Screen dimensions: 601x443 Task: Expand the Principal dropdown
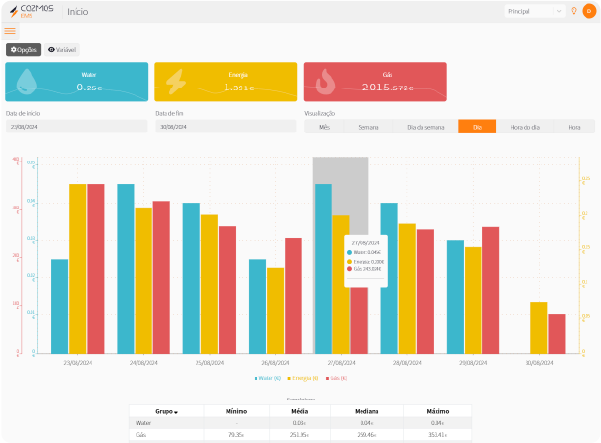[x=535, y=11]
